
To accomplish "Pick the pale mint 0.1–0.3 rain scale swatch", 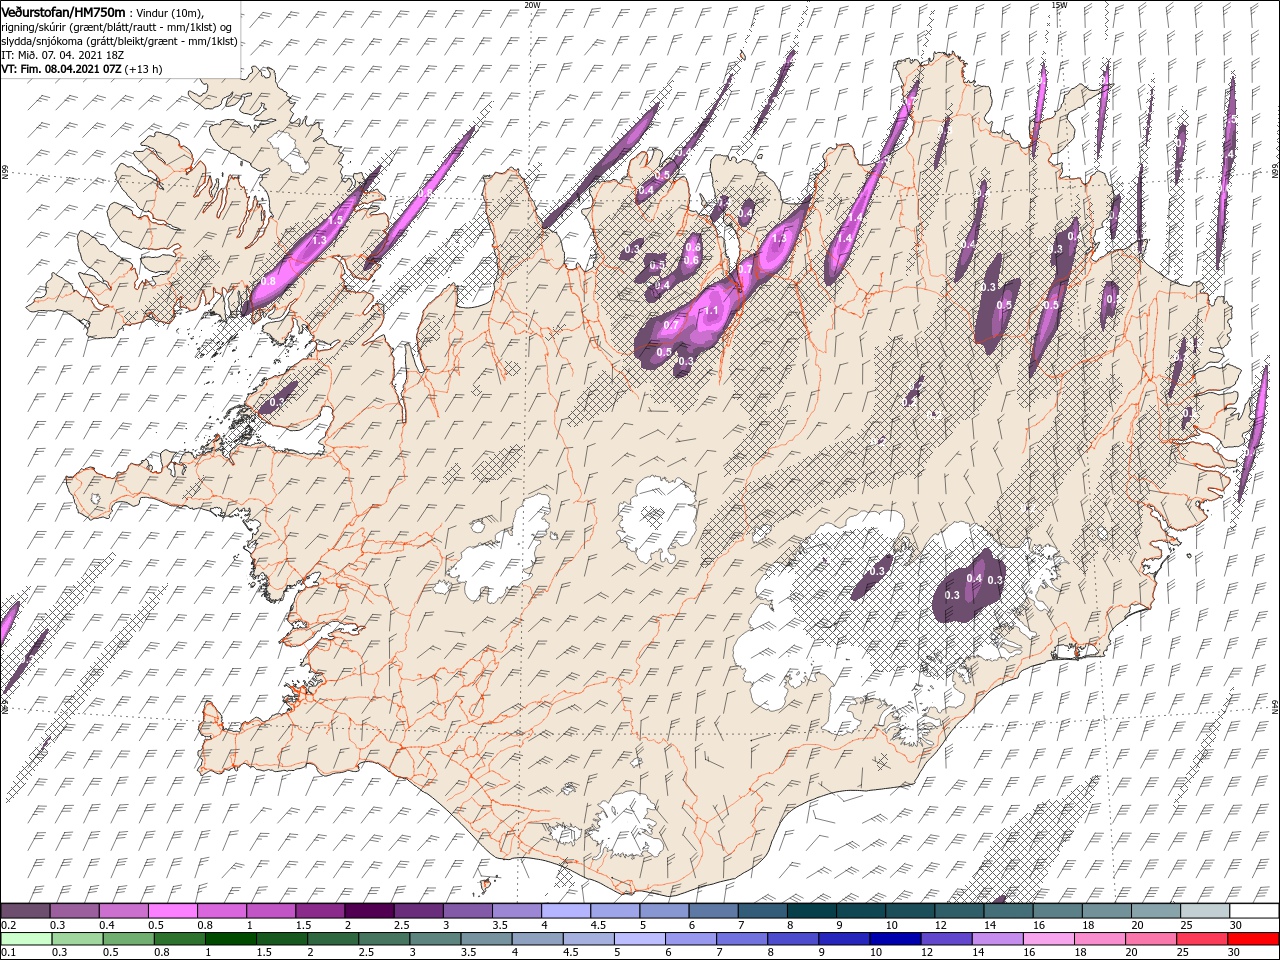I will coord(25,939).
